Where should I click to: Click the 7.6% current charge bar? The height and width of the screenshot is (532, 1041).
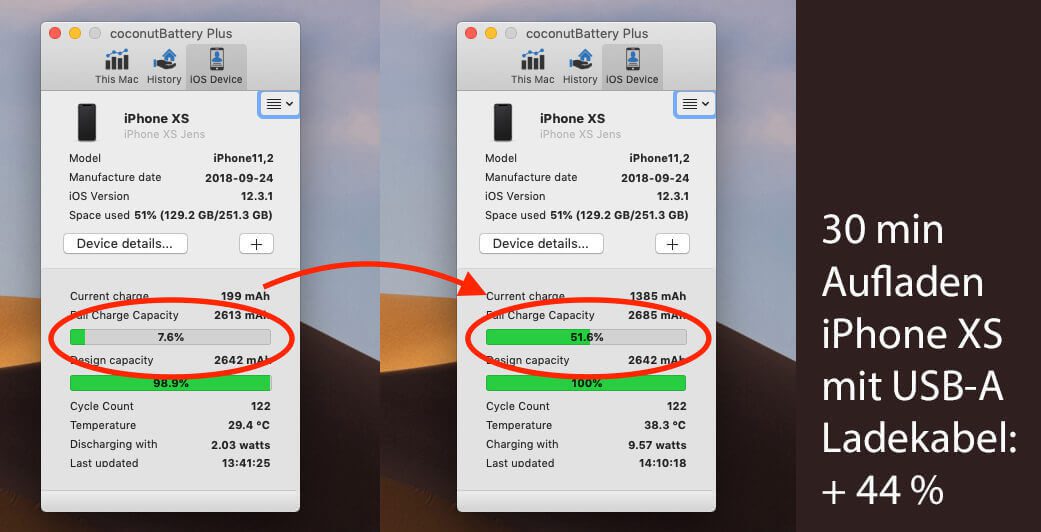pos(170,337)
